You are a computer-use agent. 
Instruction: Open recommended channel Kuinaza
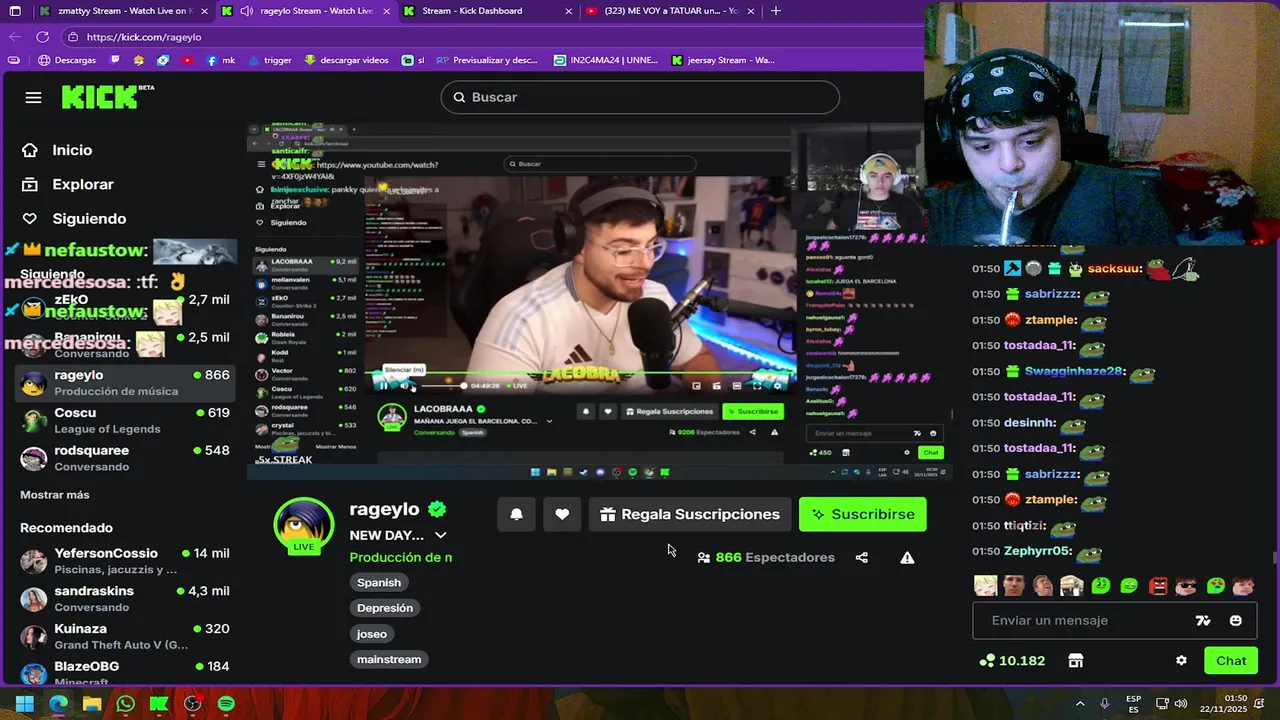pyautogui.click(x=126, y=636)
